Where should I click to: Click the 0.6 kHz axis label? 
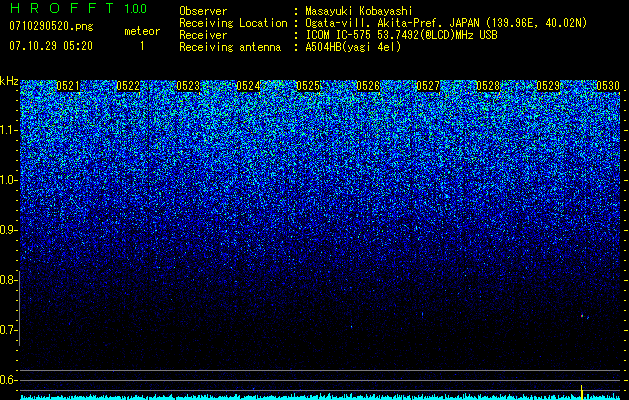click(7, 380)
